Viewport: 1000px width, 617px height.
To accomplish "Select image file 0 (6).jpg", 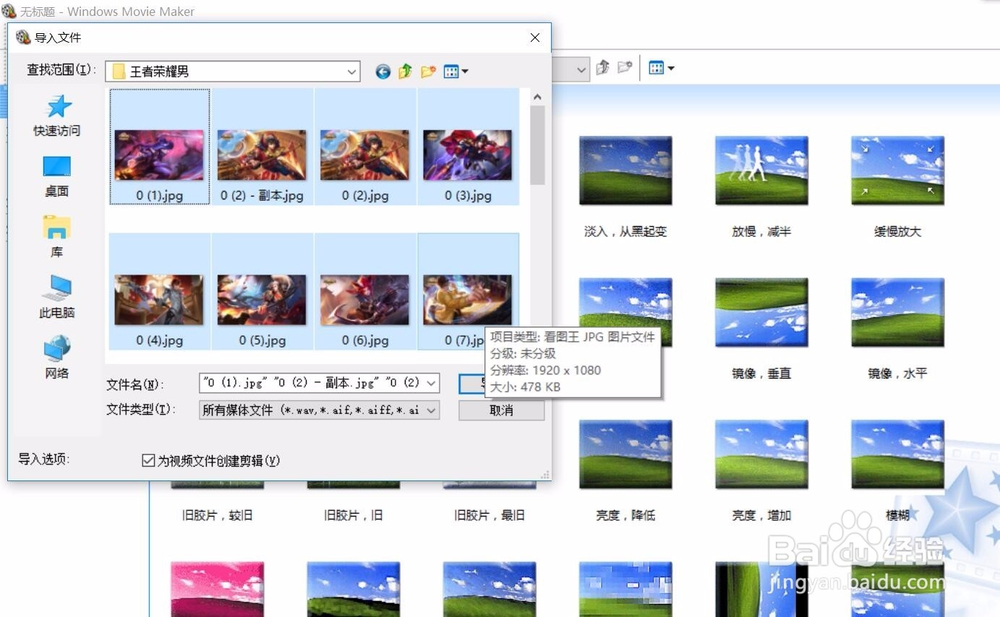I will 365,292.
